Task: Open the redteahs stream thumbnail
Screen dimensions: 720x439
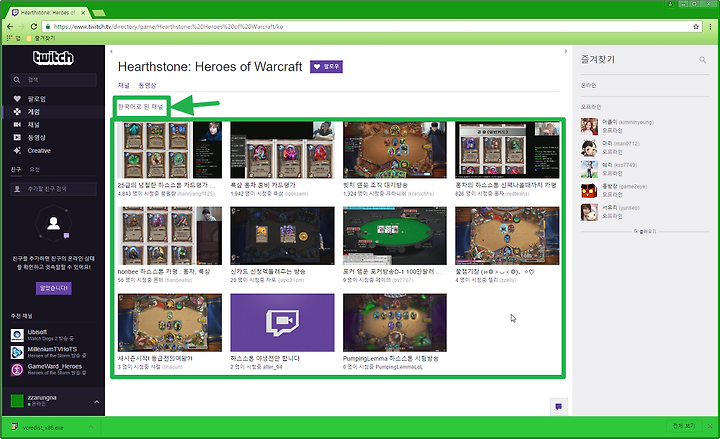Action: pyautogui.click(x=507, y=150)
